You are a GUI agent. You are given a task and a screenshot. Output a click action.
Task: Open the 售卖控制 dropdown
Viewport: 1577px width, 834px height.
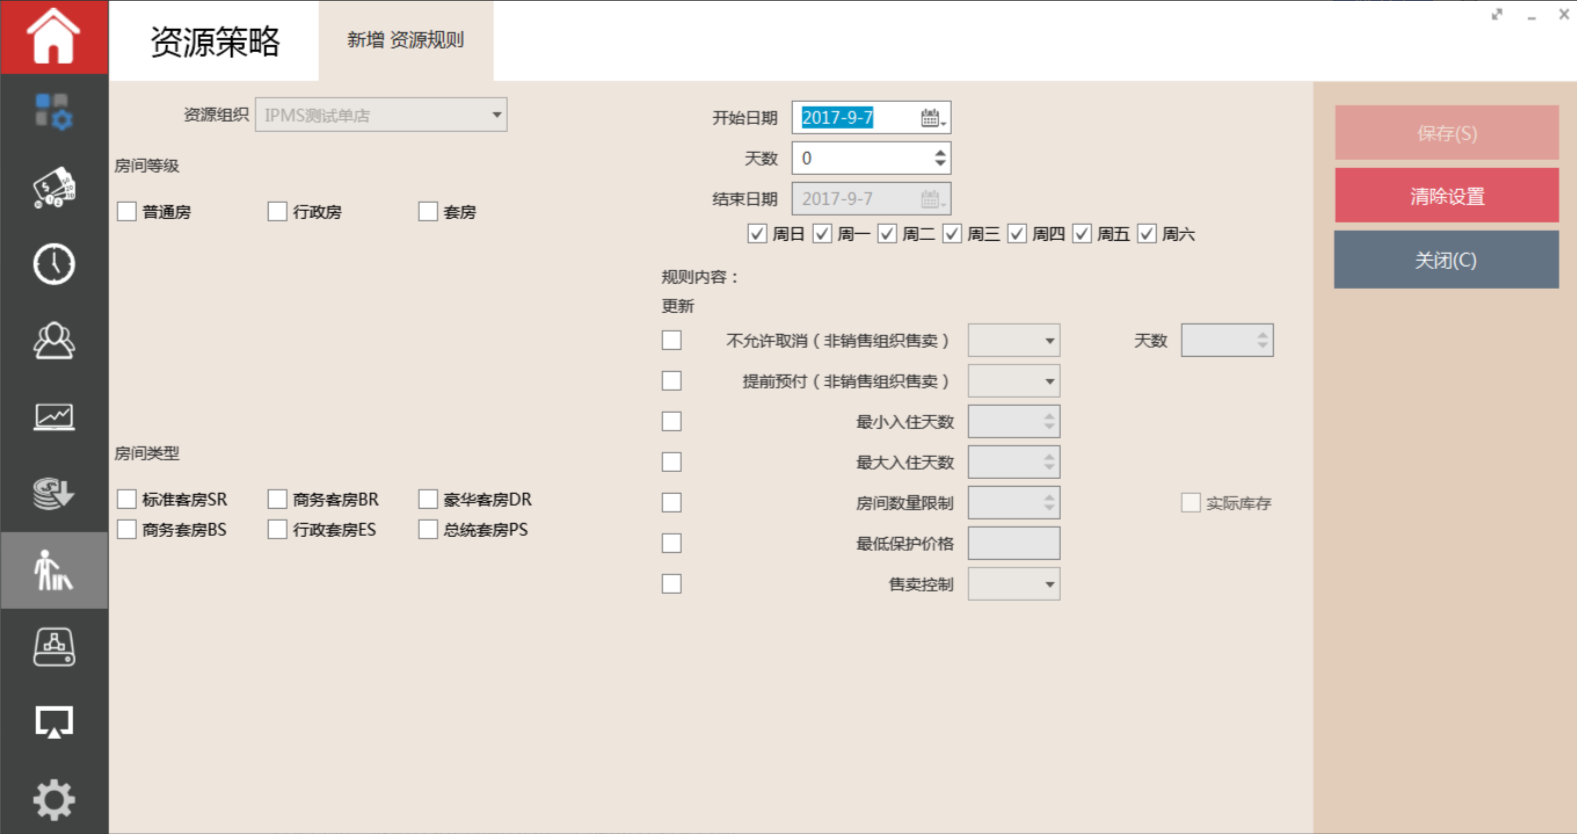1049,584
